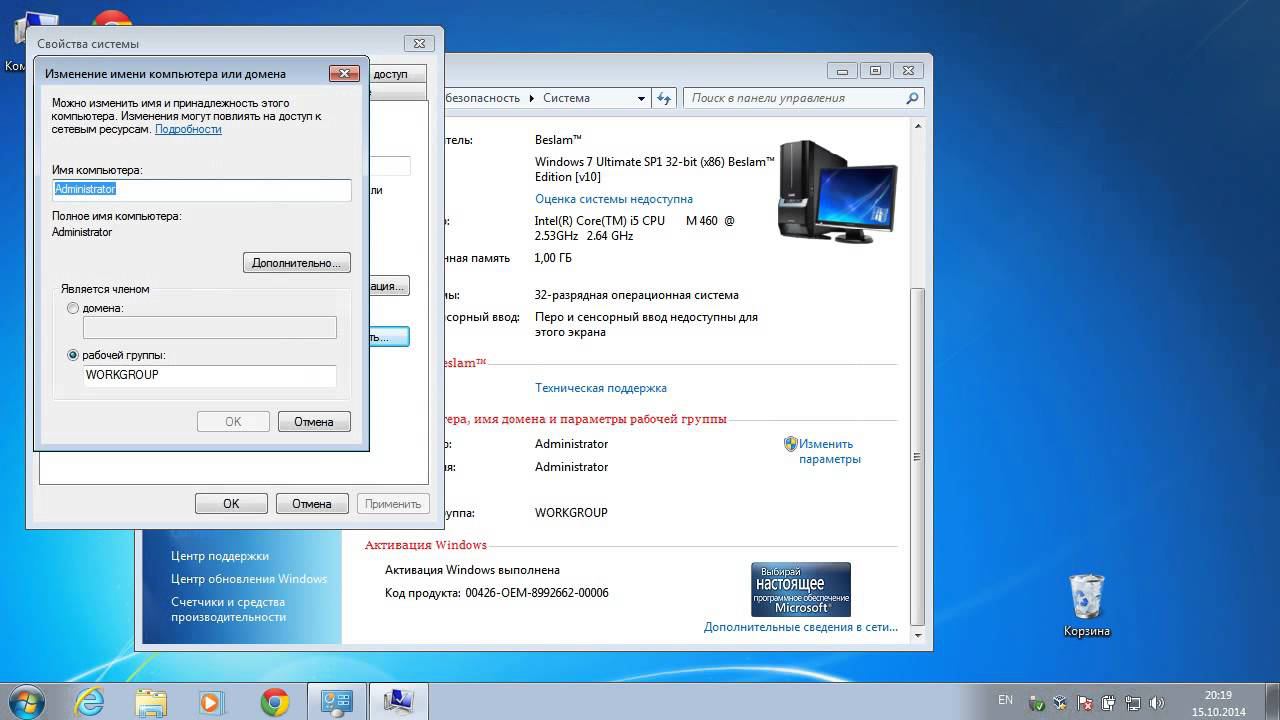Image resolution: width=1280 pixels, height=720 pixels.
Task: Select the "домена" radio button
Action: [x=73, y=309]
